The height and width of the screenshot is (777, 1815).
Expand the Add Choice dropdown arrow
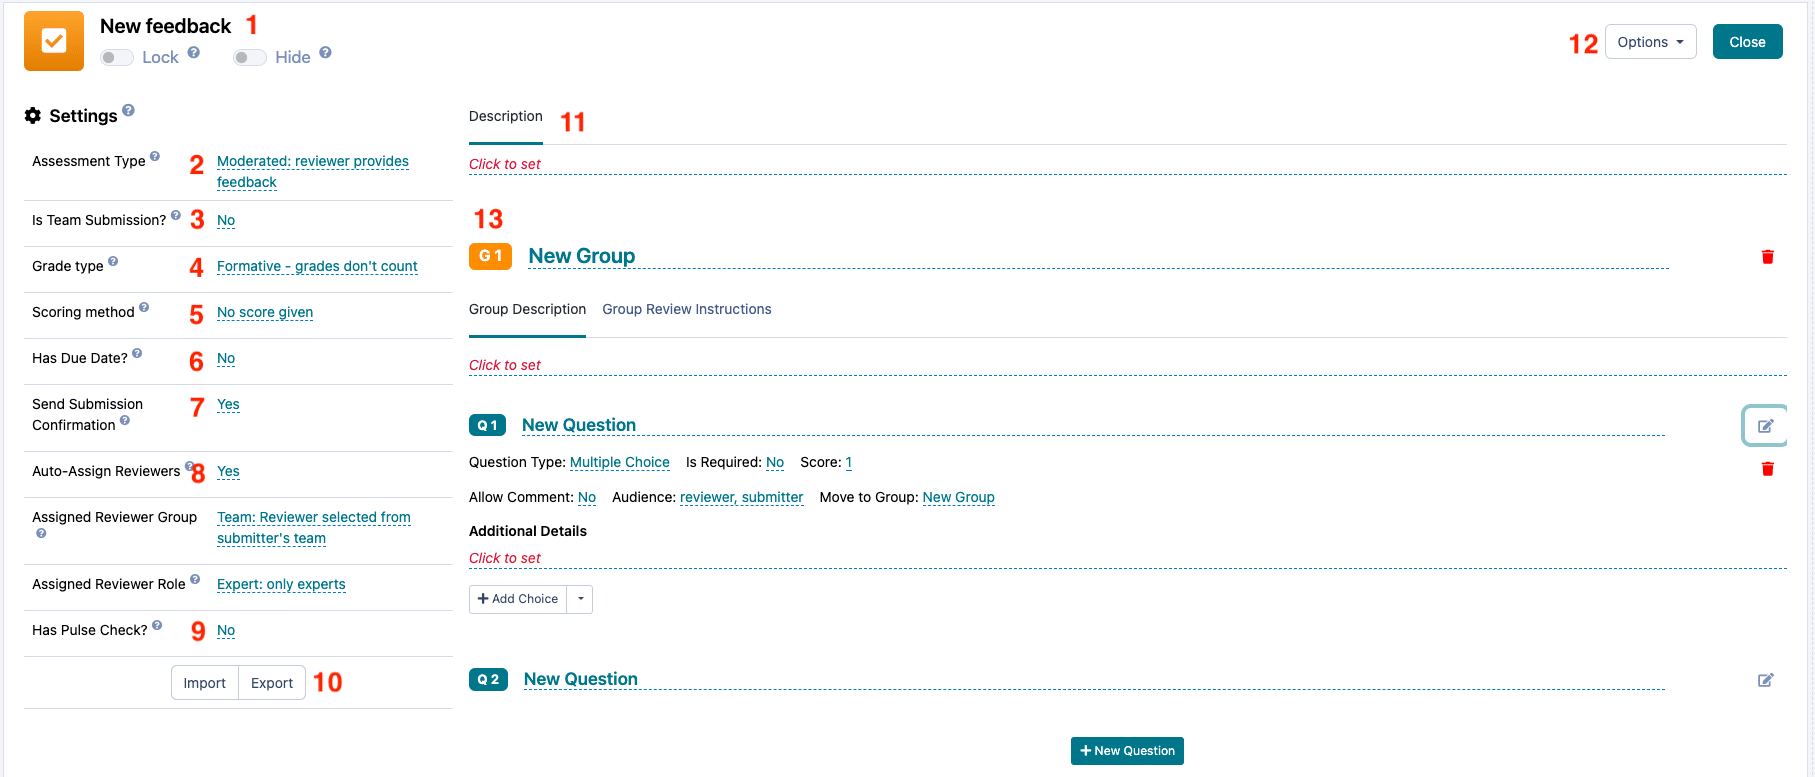(580, 599)
